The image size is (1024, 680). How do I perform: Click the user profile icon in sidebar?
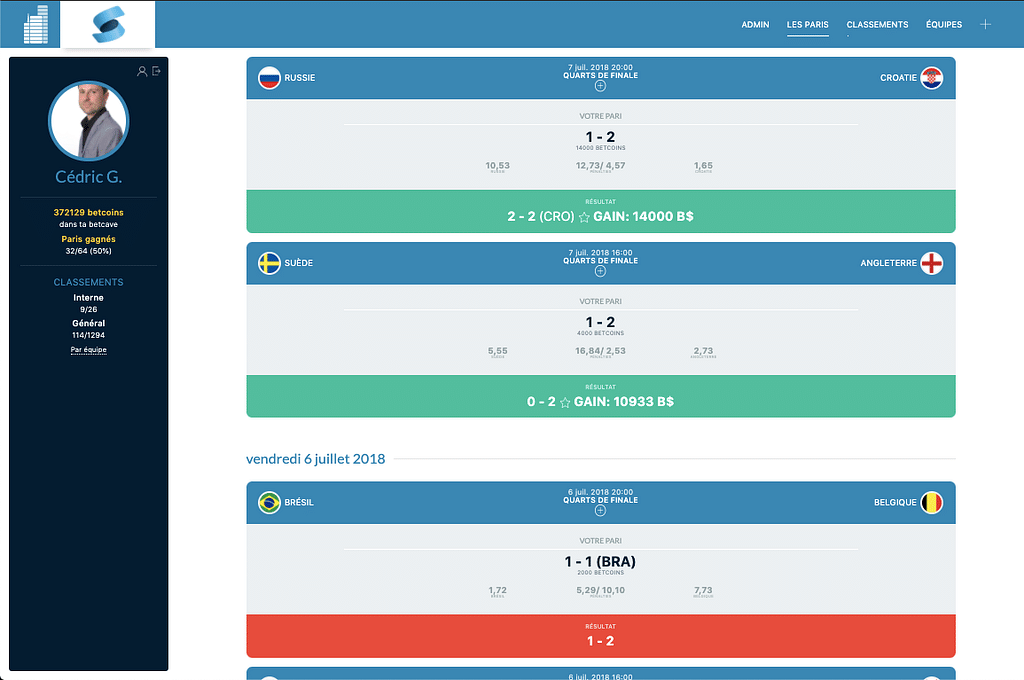142,71
